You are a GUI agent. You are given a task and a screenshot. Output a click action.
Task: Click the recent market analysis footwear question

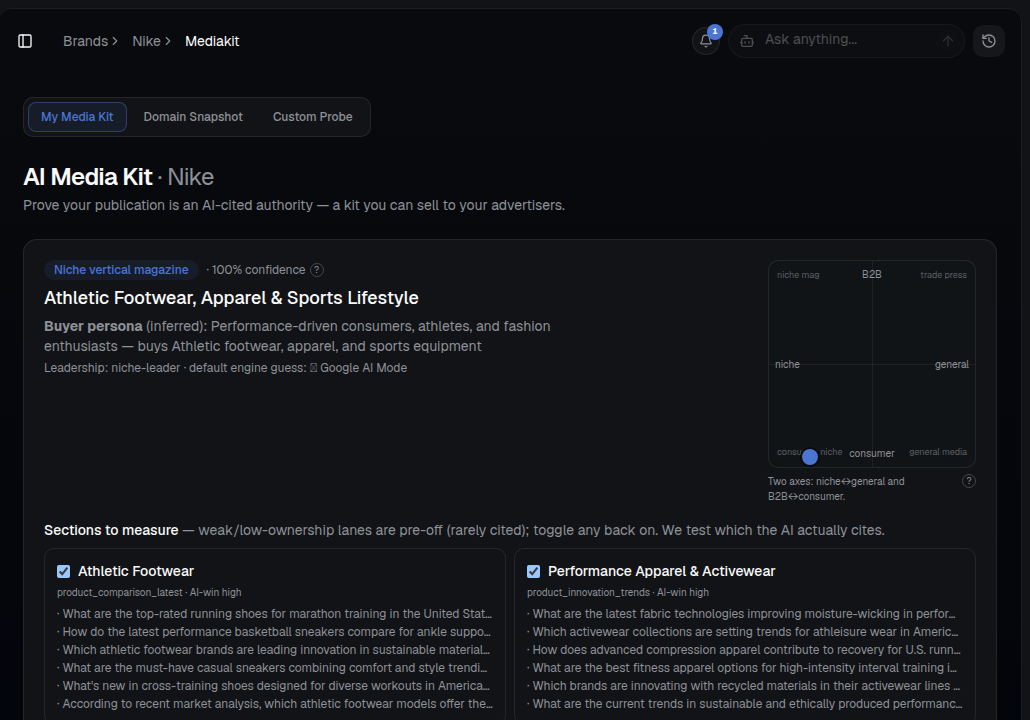coord(276,704)
